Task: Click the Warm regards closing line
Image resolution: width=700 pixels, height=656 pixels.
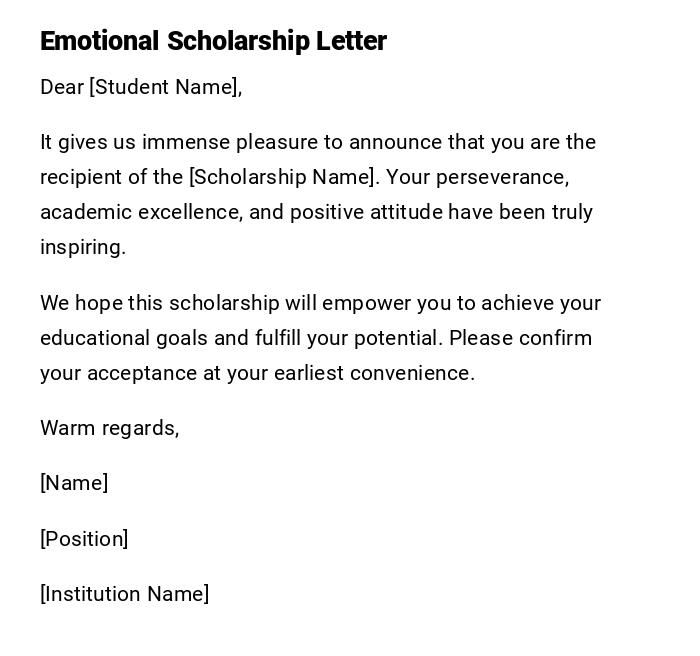Action: [x=109, y=428]
